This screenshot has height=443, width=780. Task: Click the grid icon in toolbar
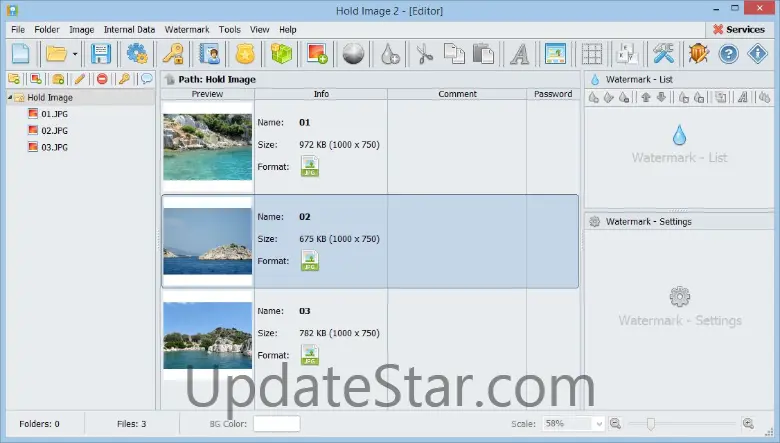pyautogui.click(x=592, y=54)
